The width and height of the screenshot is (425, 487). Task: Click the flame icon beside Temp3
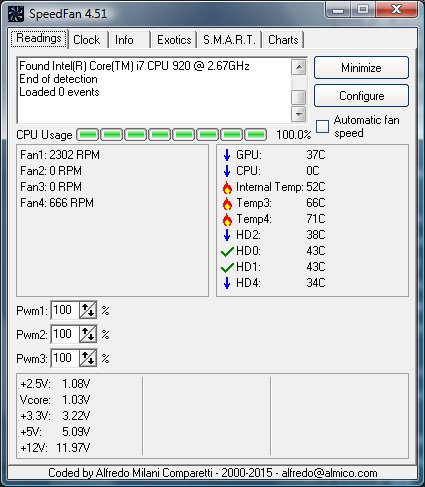click(227, 203)
